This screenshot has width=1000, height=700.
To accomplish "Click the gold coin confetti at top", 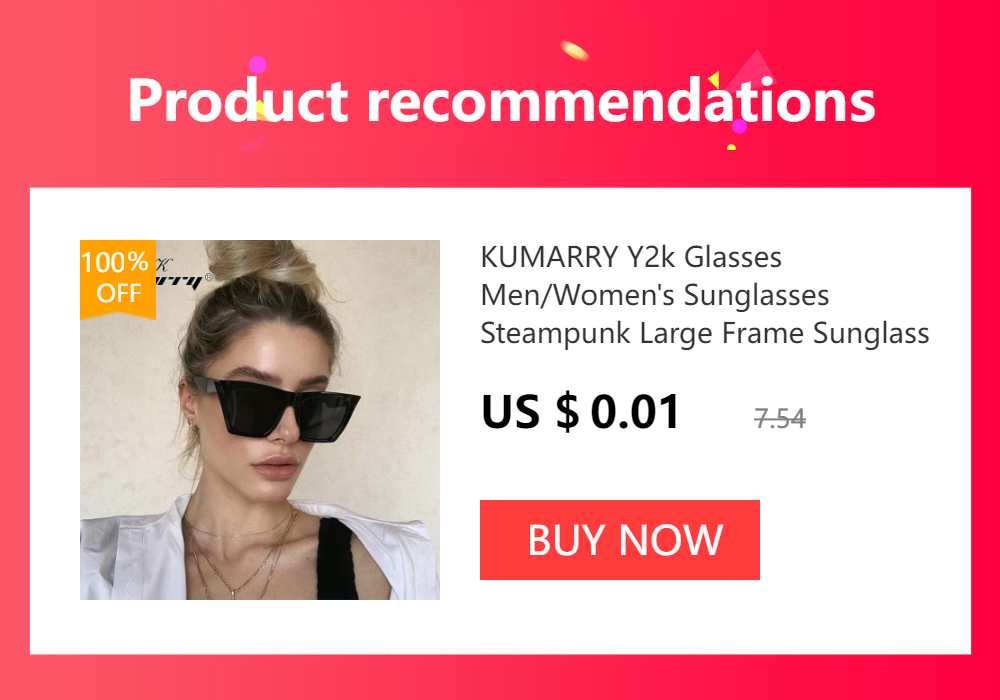I will 574,50.
